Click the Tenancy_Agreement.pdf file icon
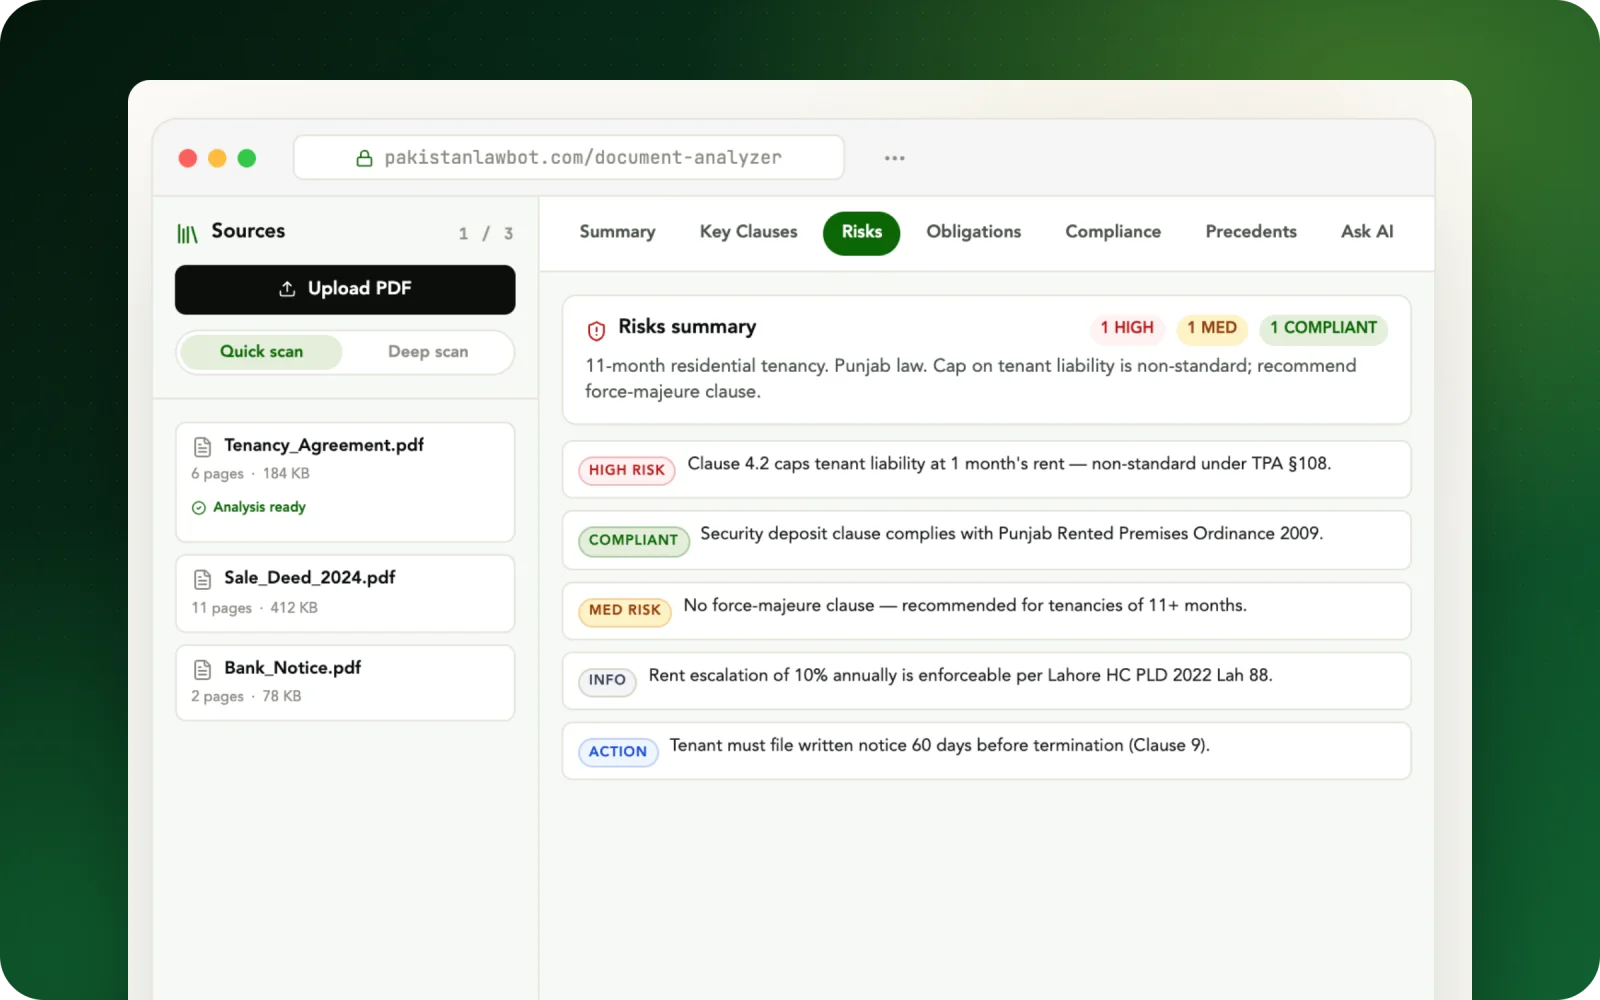1600x1000 pixels. click(202, 446)
